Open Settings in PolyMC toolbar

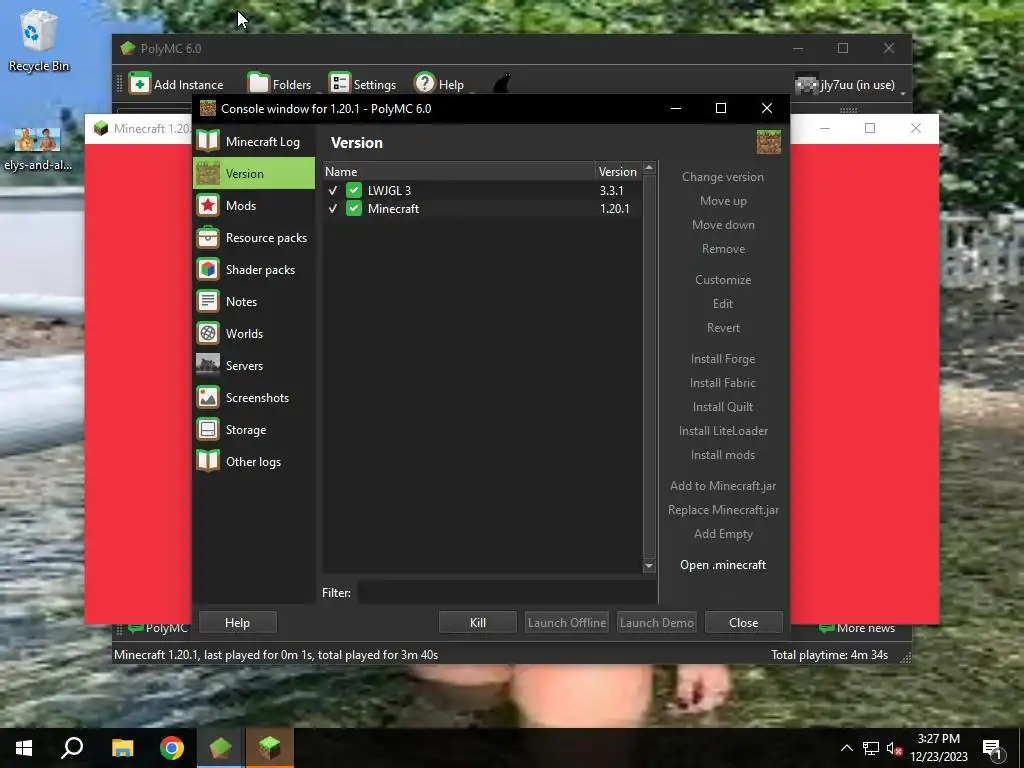(362, 84)
